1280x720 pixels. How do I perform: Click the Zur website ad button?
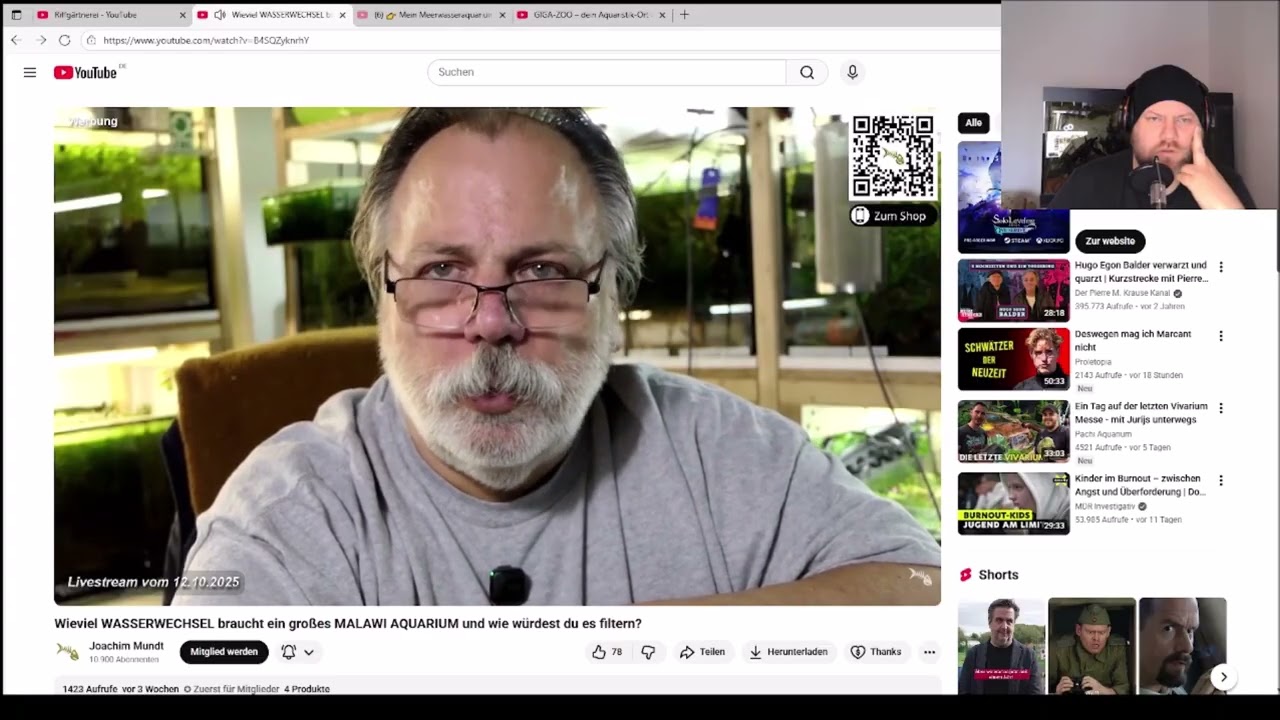(1110, 241)
